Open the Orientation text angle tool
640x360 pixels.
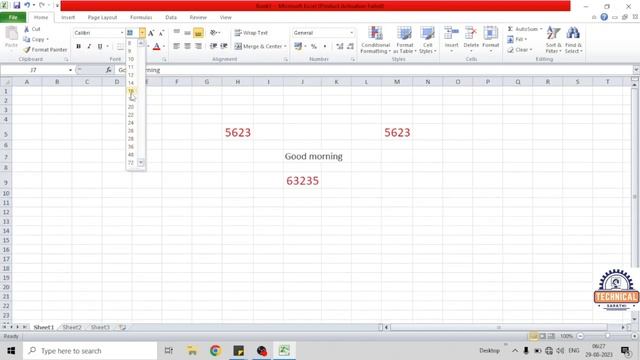click(x=214, y=33)
